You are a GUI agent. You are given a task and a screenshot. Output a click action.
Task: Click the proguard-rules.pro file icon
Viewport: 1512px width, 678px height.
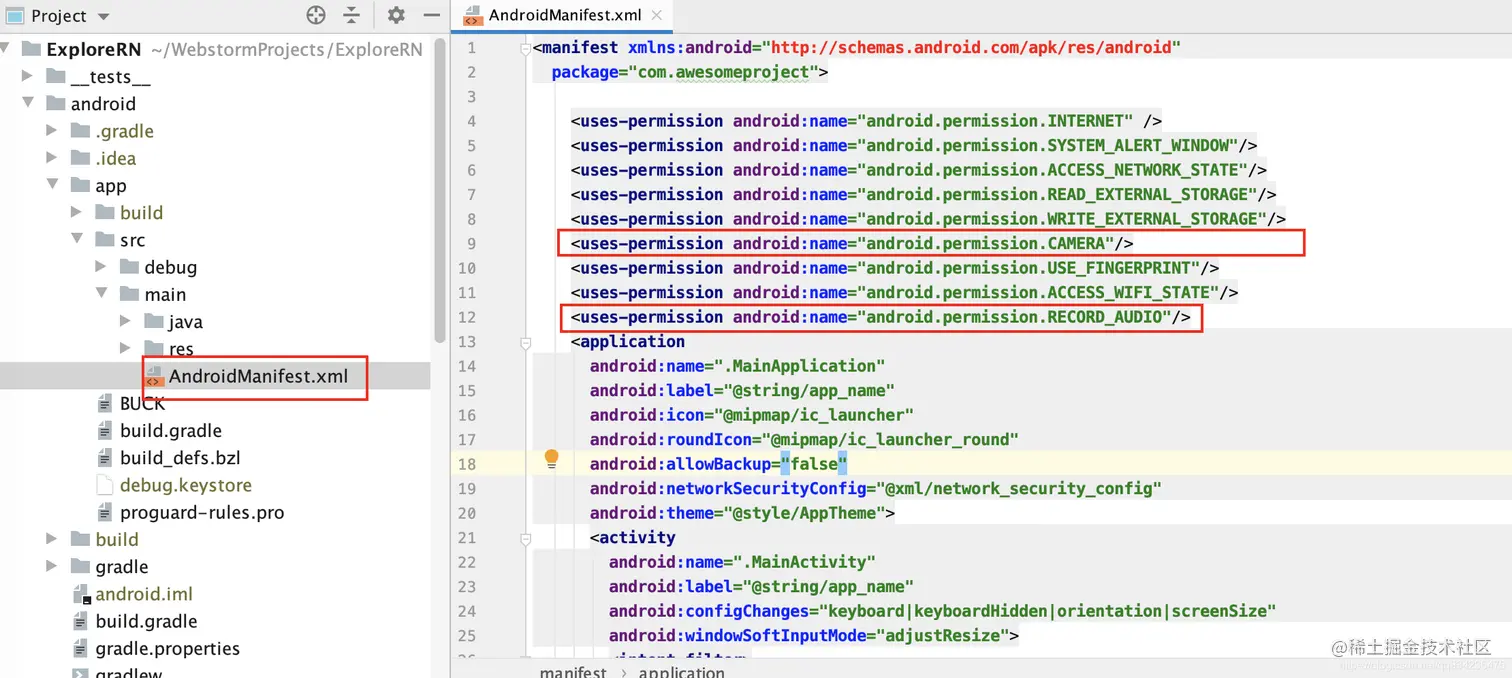105,512
